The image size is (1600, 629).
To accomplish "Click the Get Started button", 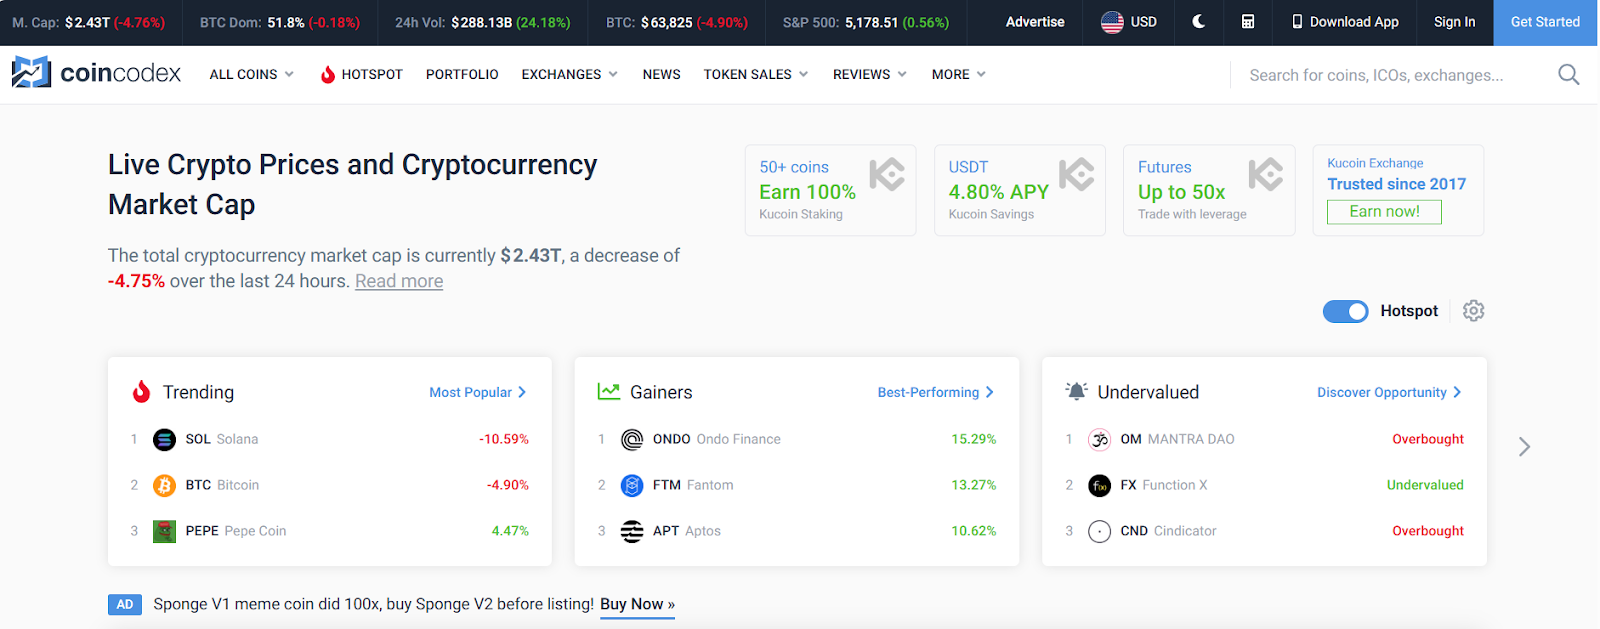I will click(1545, 22).
